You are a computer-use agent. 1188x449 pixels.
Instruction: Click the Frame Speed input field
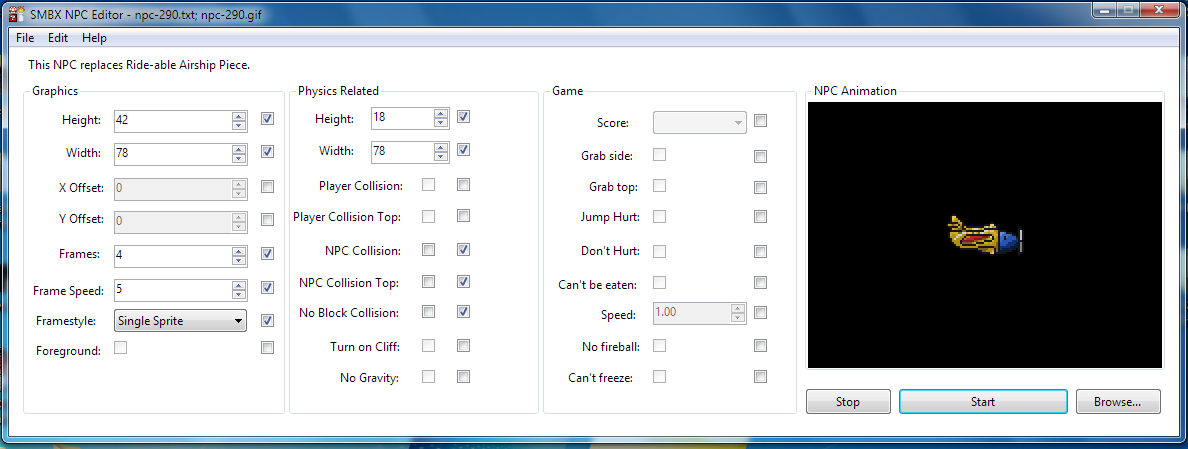click(x=173, y=288)
